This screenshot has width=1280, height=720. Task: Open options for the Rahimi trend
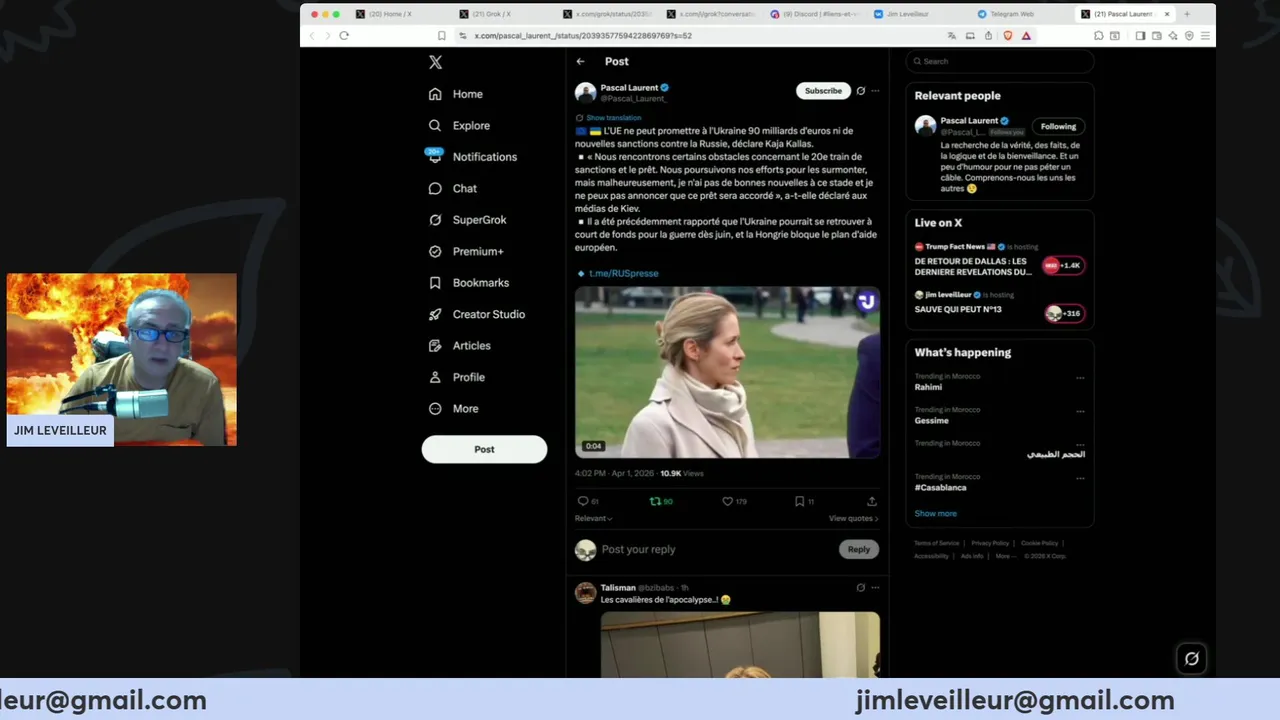pyautogui.click(x=1080, y=378)
